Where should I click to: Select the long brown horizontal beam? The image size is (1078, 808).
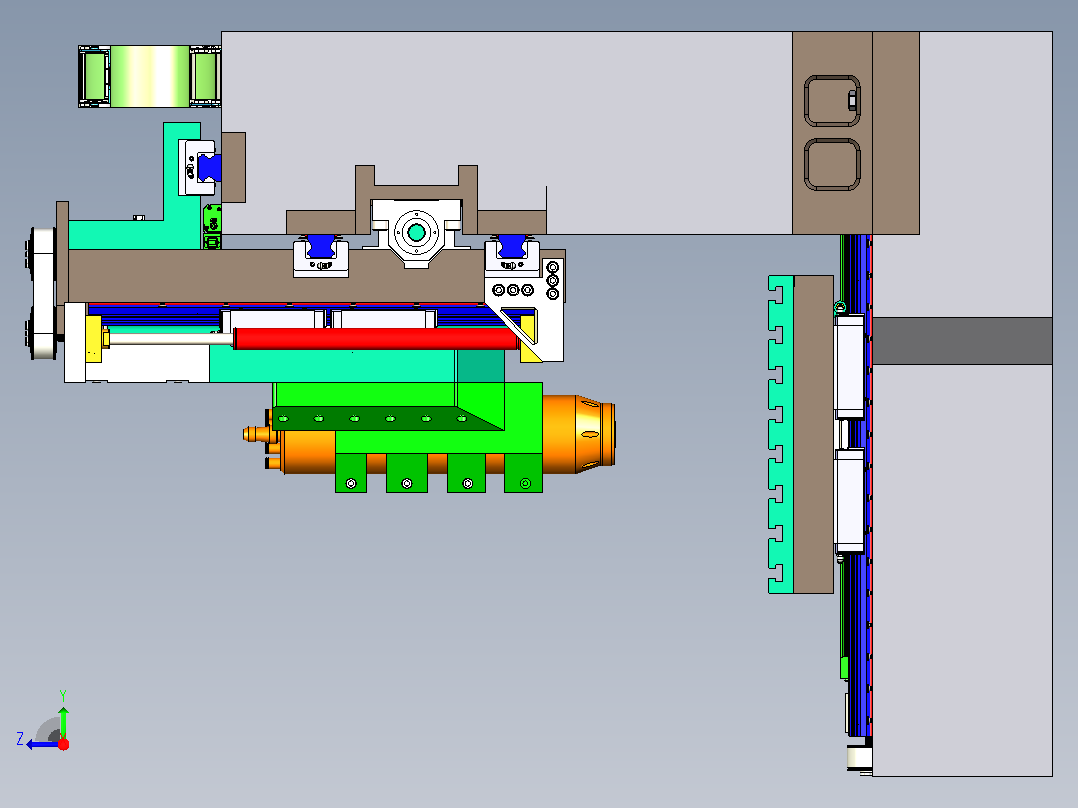coord(275,276)
